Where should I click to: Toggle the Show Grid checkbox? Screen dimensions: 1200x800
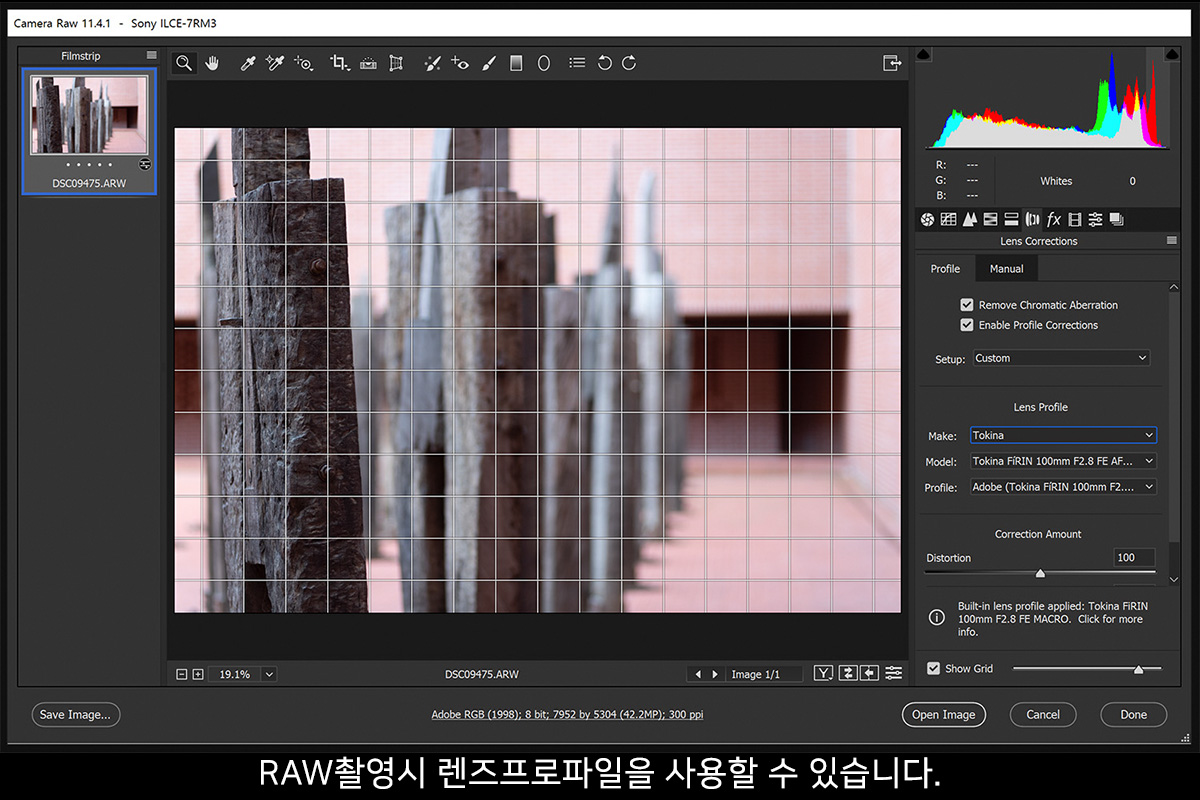click(934, 669)
